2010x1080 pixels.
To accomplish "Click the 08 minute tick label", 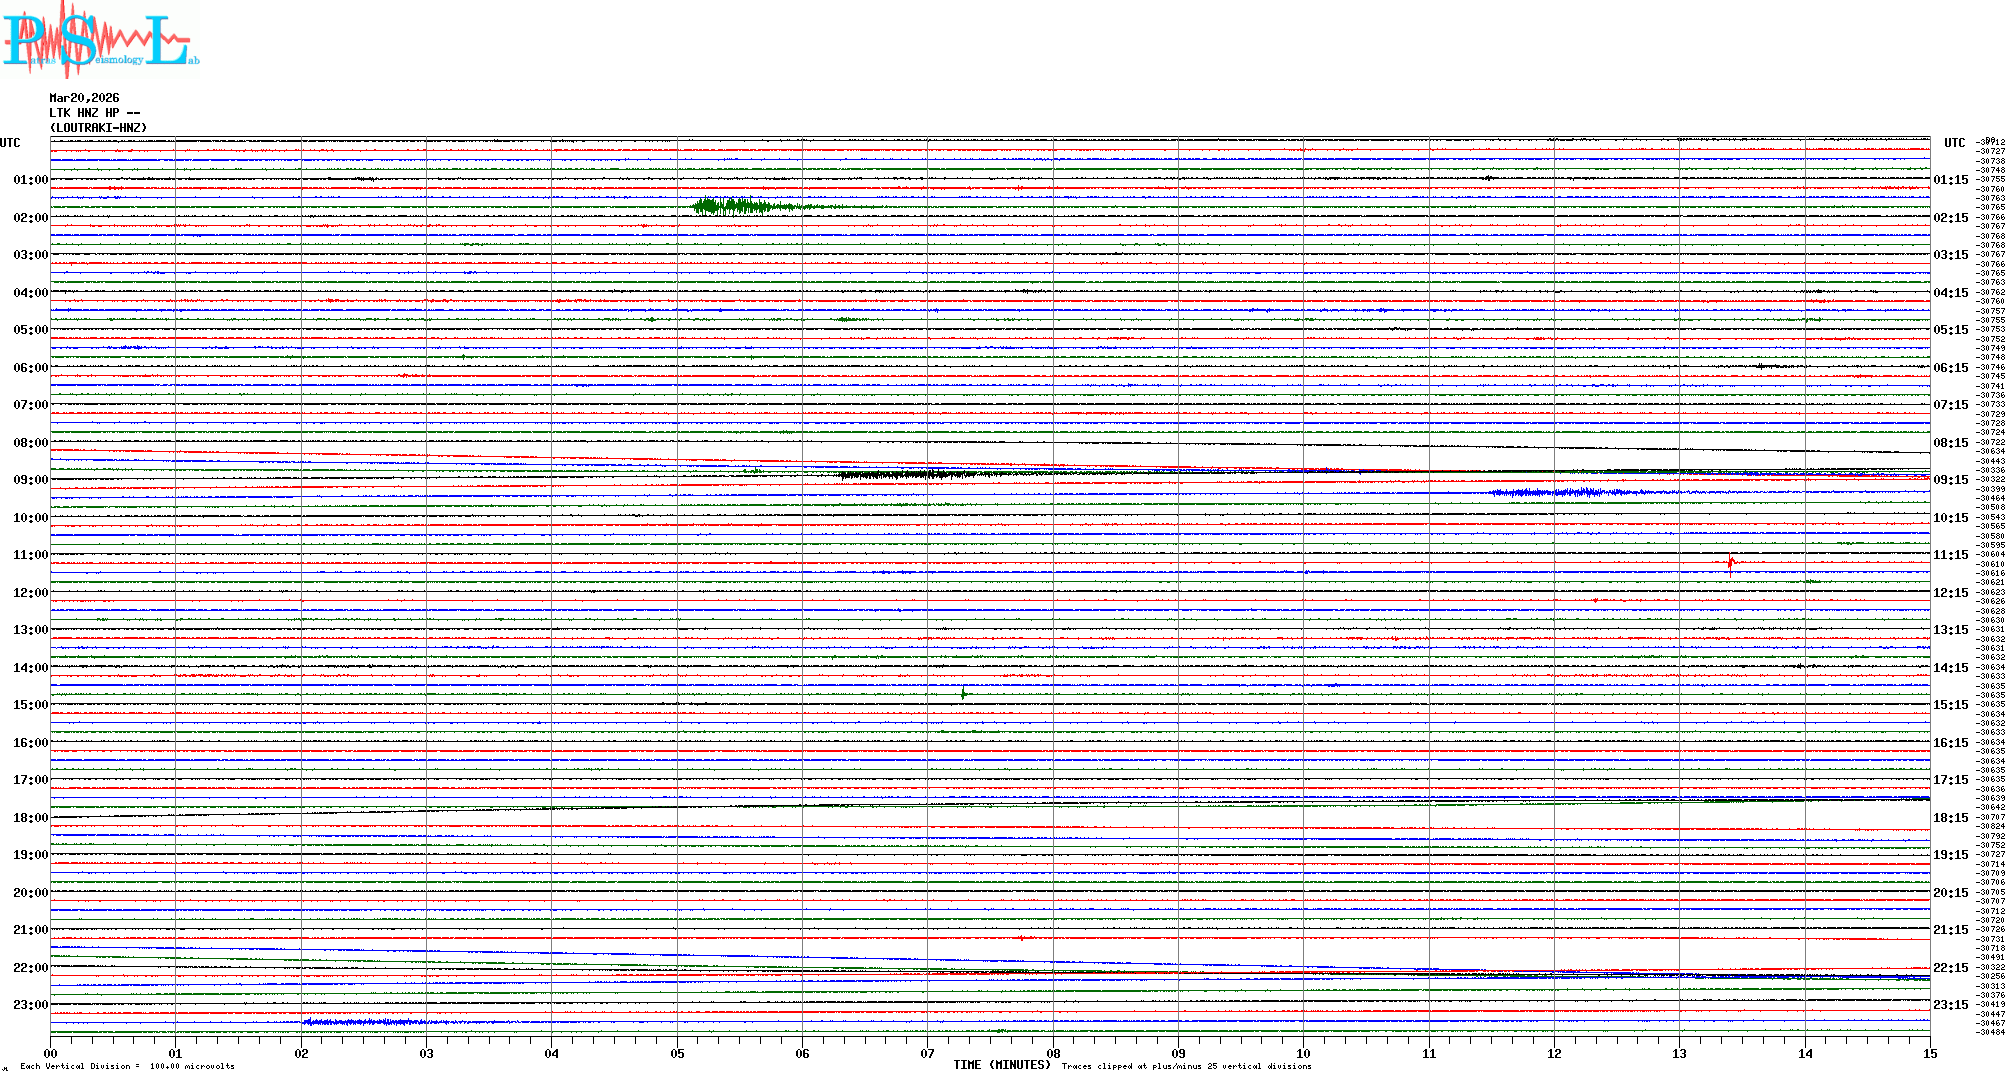I will click(1053, 1053).
